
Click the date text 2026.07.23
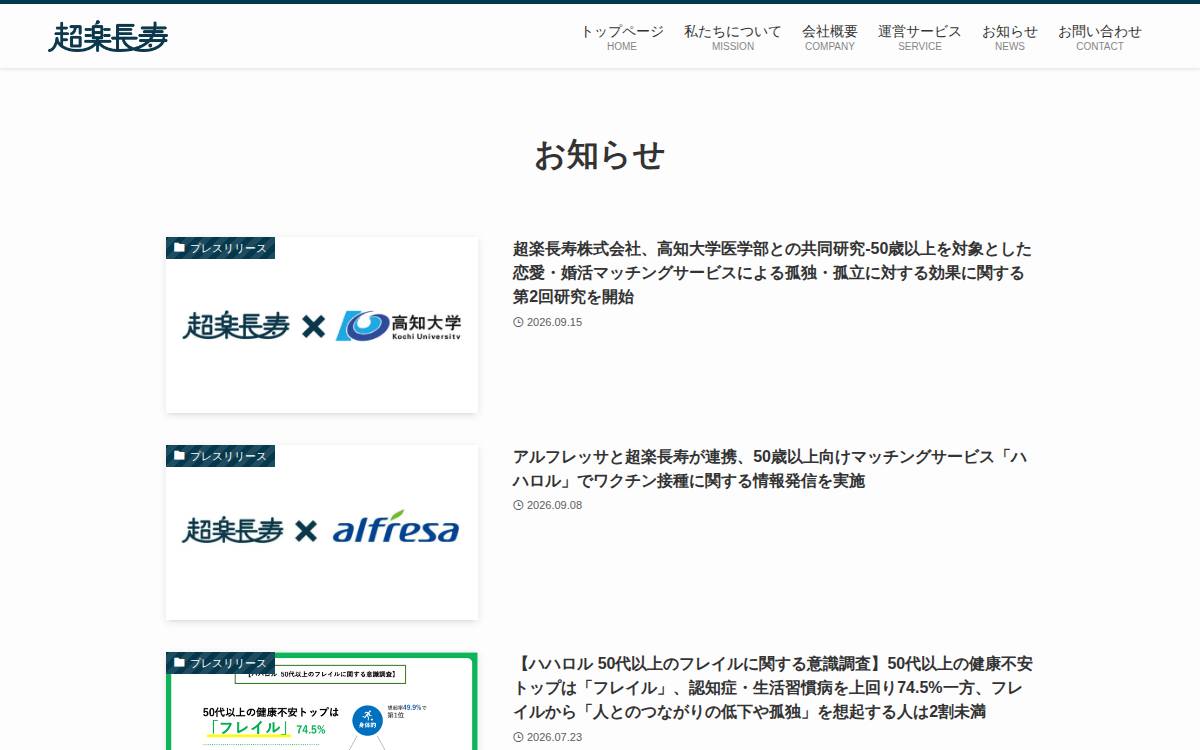tap(554, 737)
